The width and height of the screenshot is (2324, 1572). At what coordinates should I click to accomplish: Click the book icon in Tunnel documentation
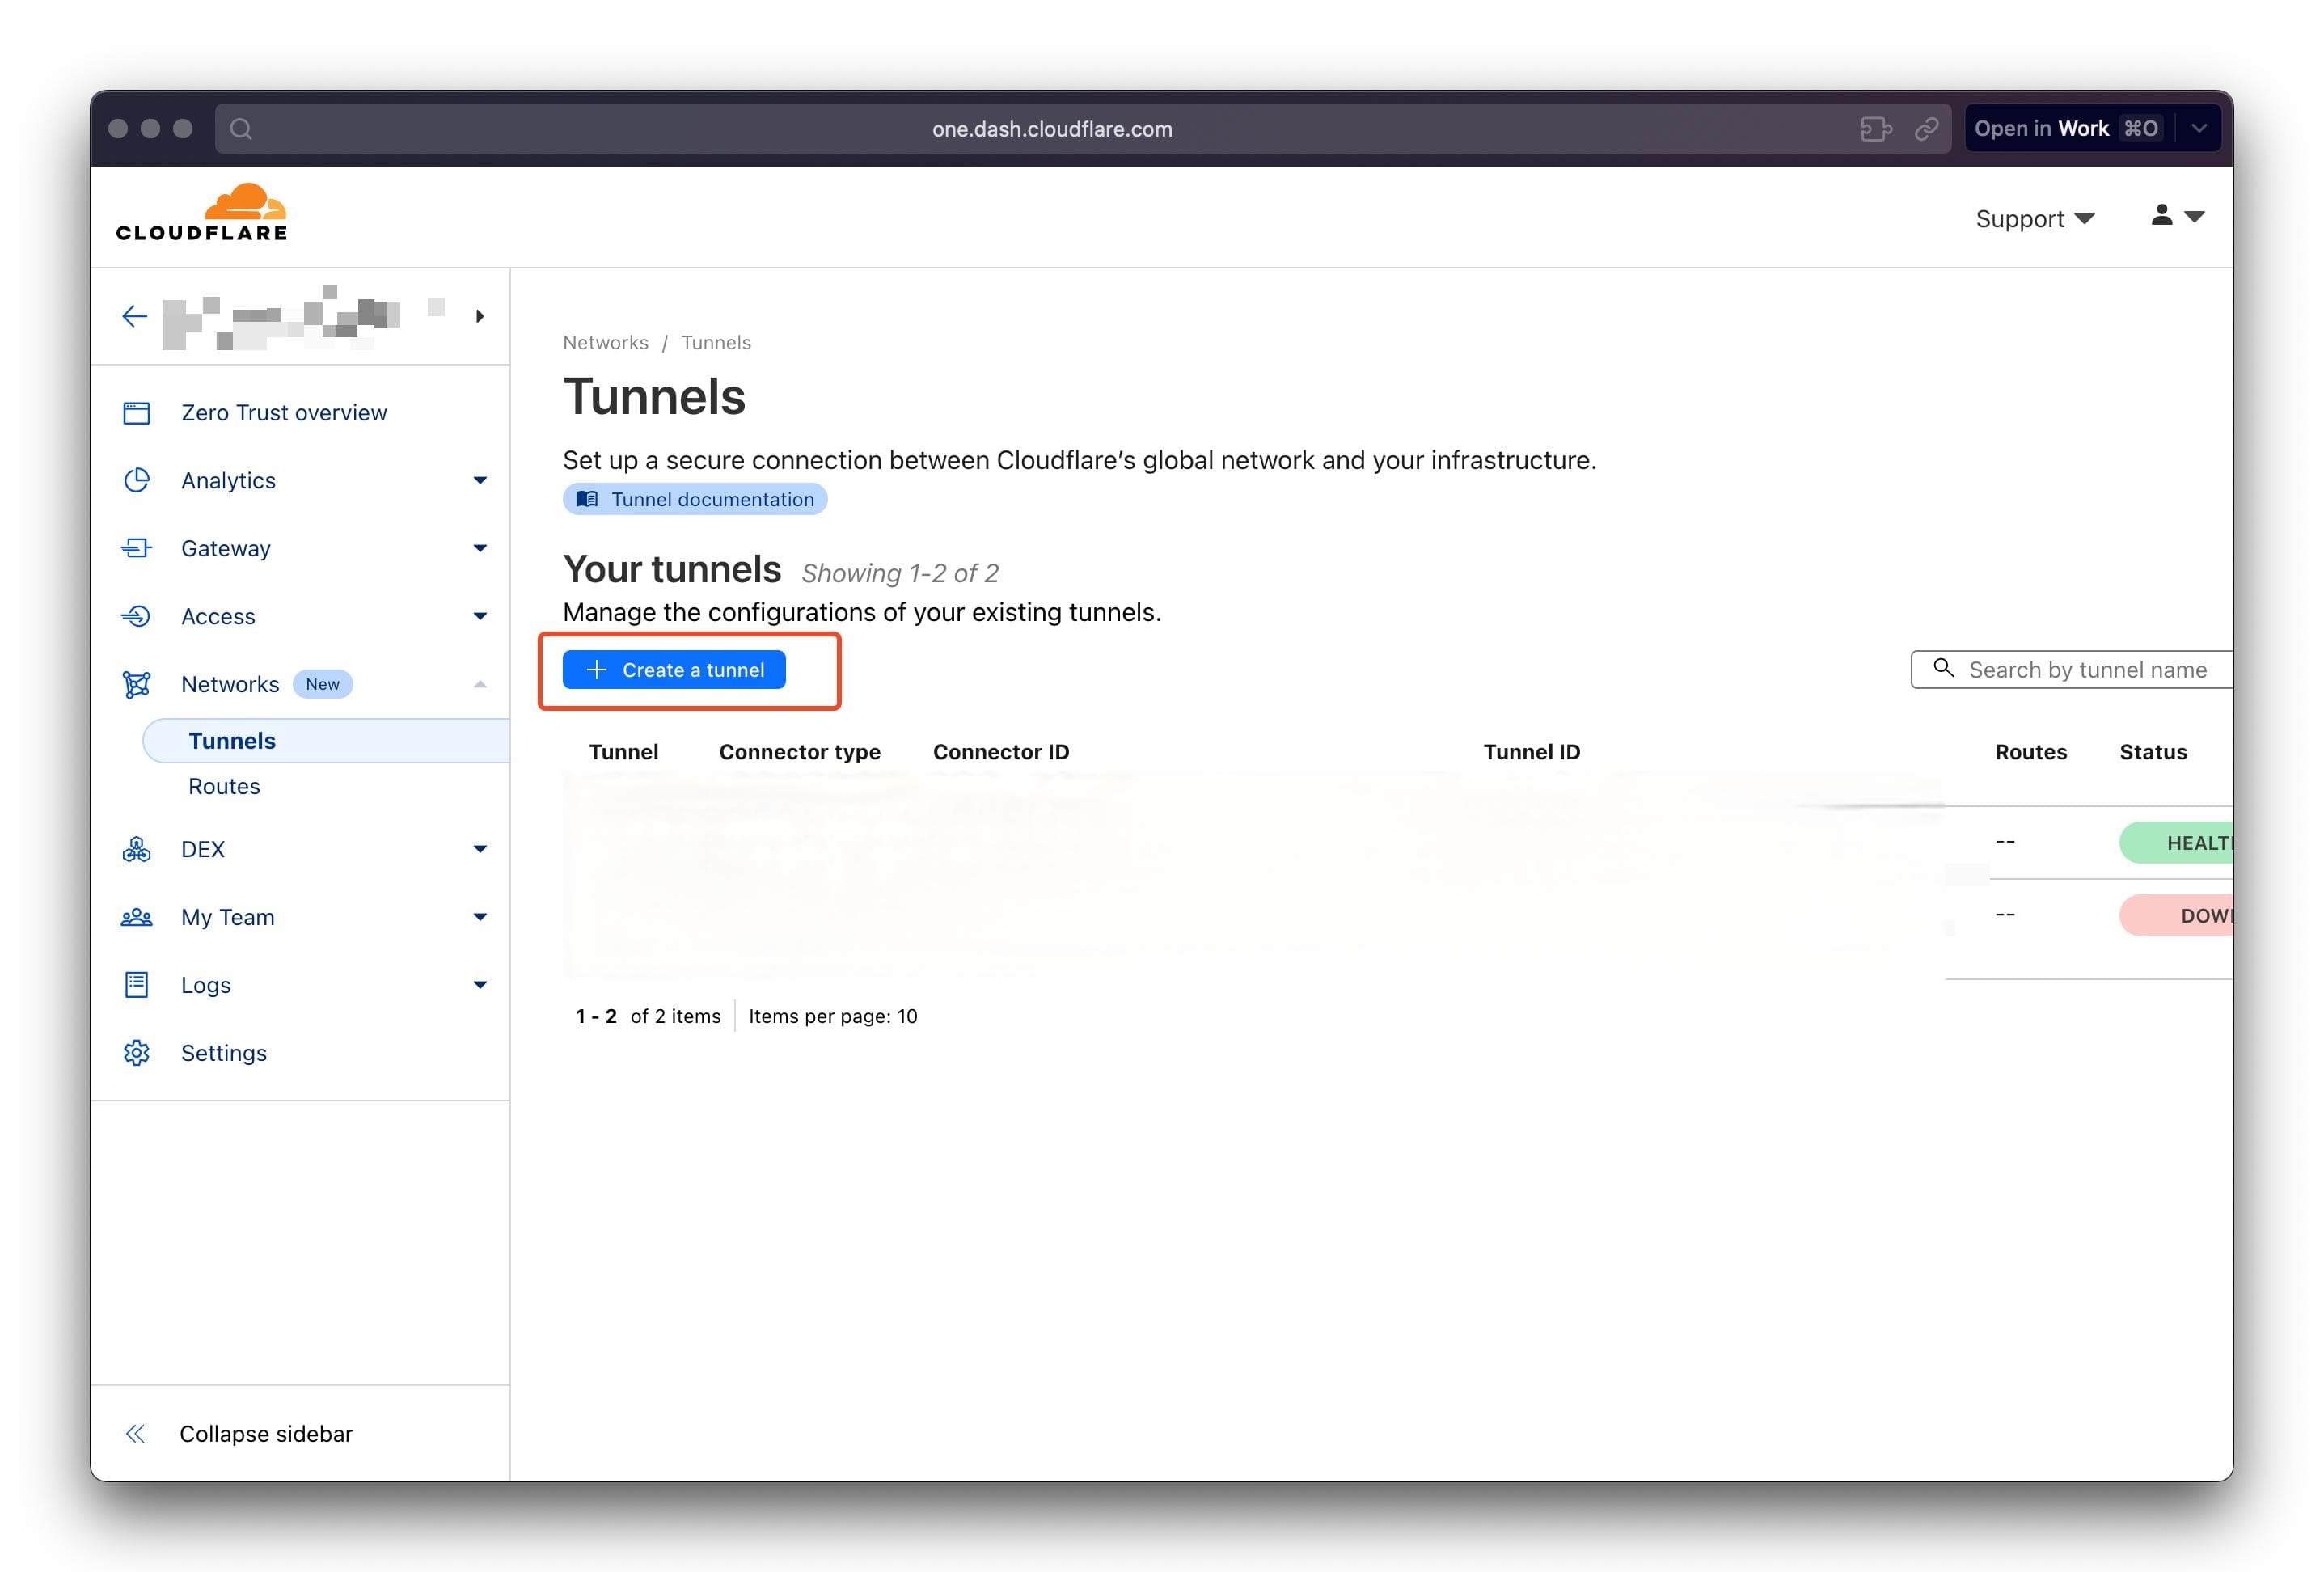[587, 500]
